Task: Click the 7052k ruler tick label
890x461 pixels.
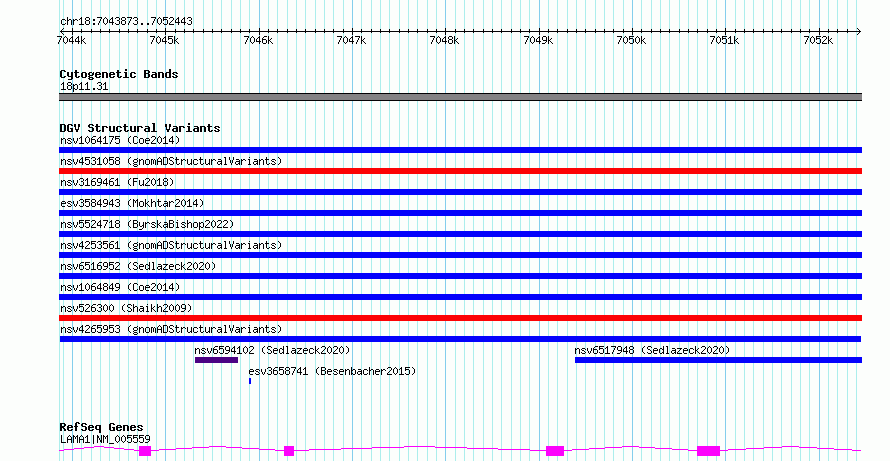Action: pyautogui.click(x=818, y=40)
